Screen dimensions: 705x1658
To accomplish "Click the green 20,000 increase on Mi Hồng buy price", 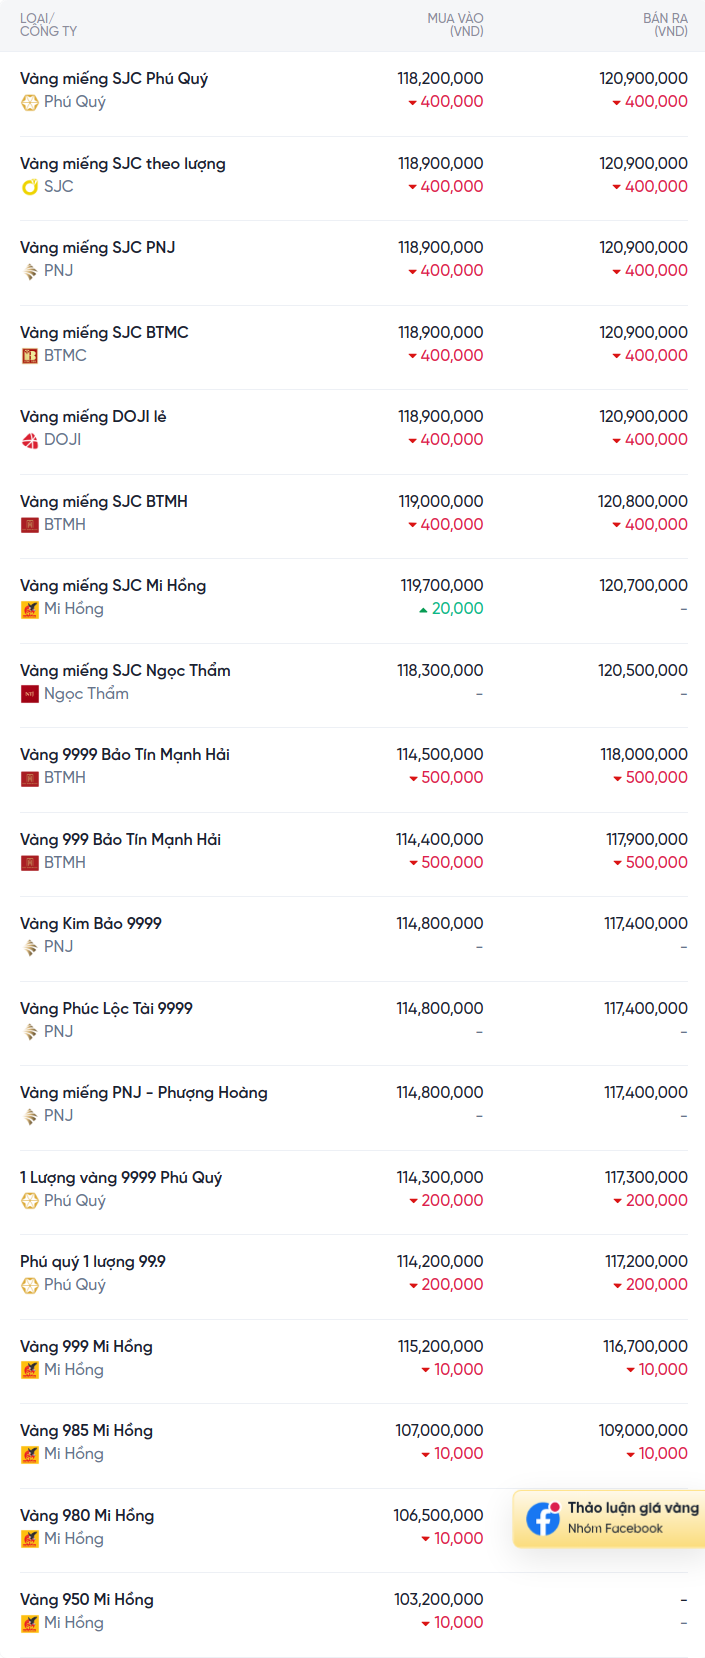I will [x=457, y=609].
